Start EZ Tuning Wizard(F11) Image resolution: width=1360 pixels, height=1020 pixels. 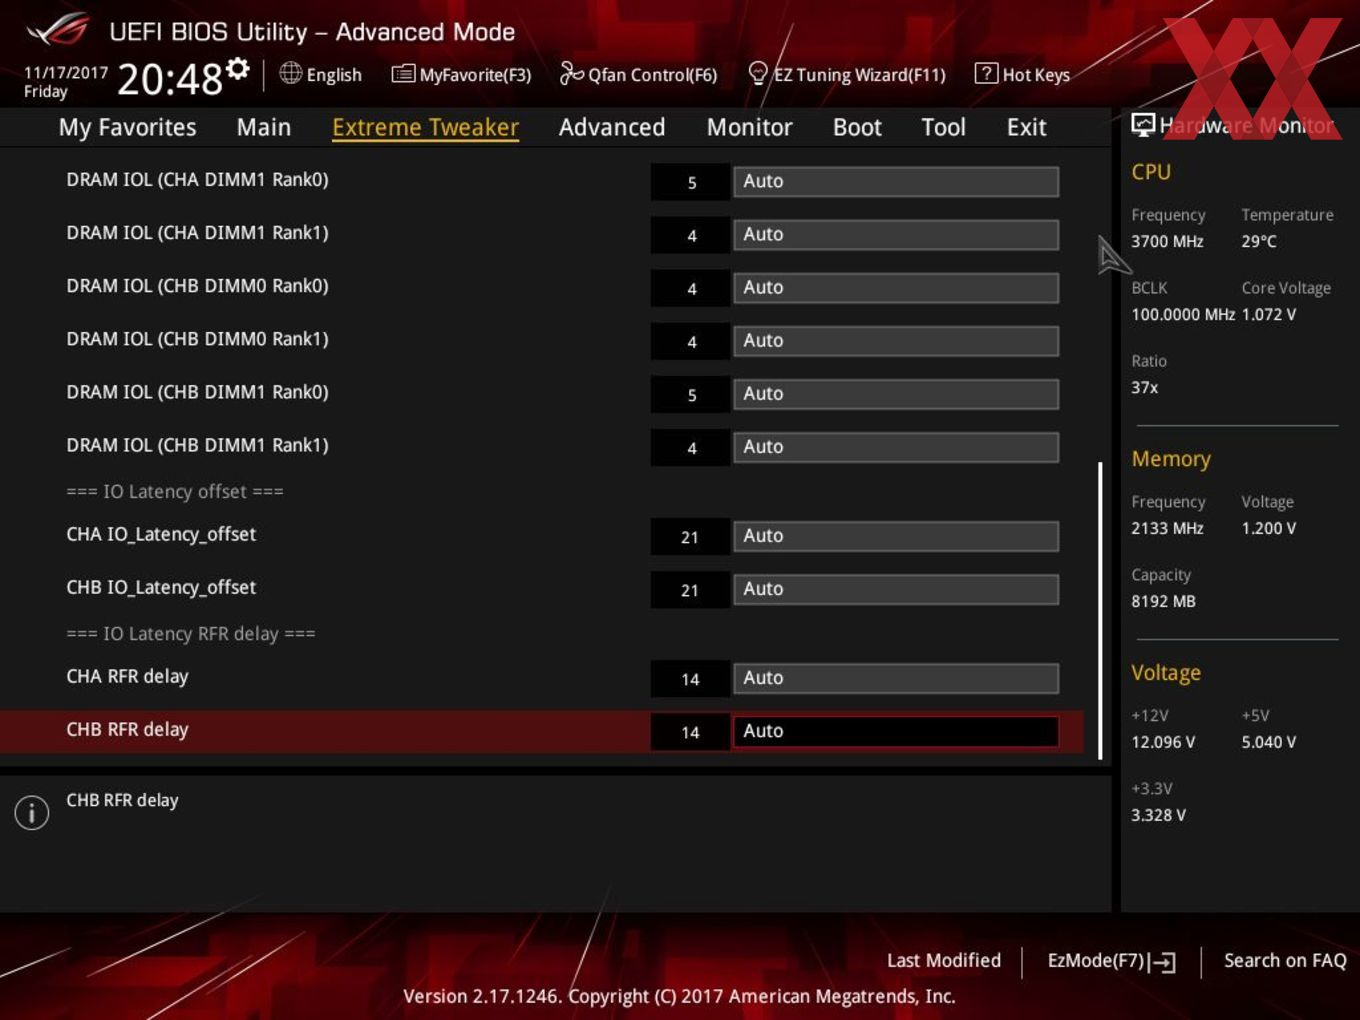859,75
